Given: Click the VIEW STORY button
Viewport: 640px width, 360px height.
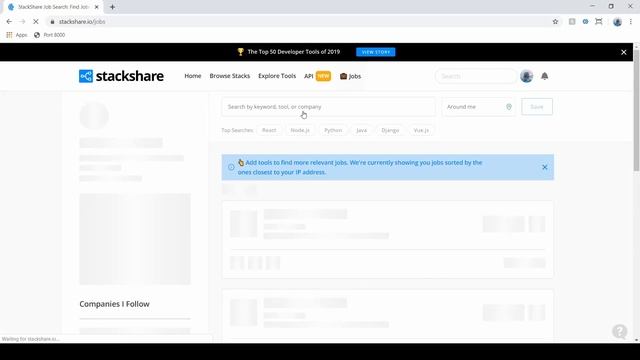Looking at the screenshot, I should click(x=376, y=52).
